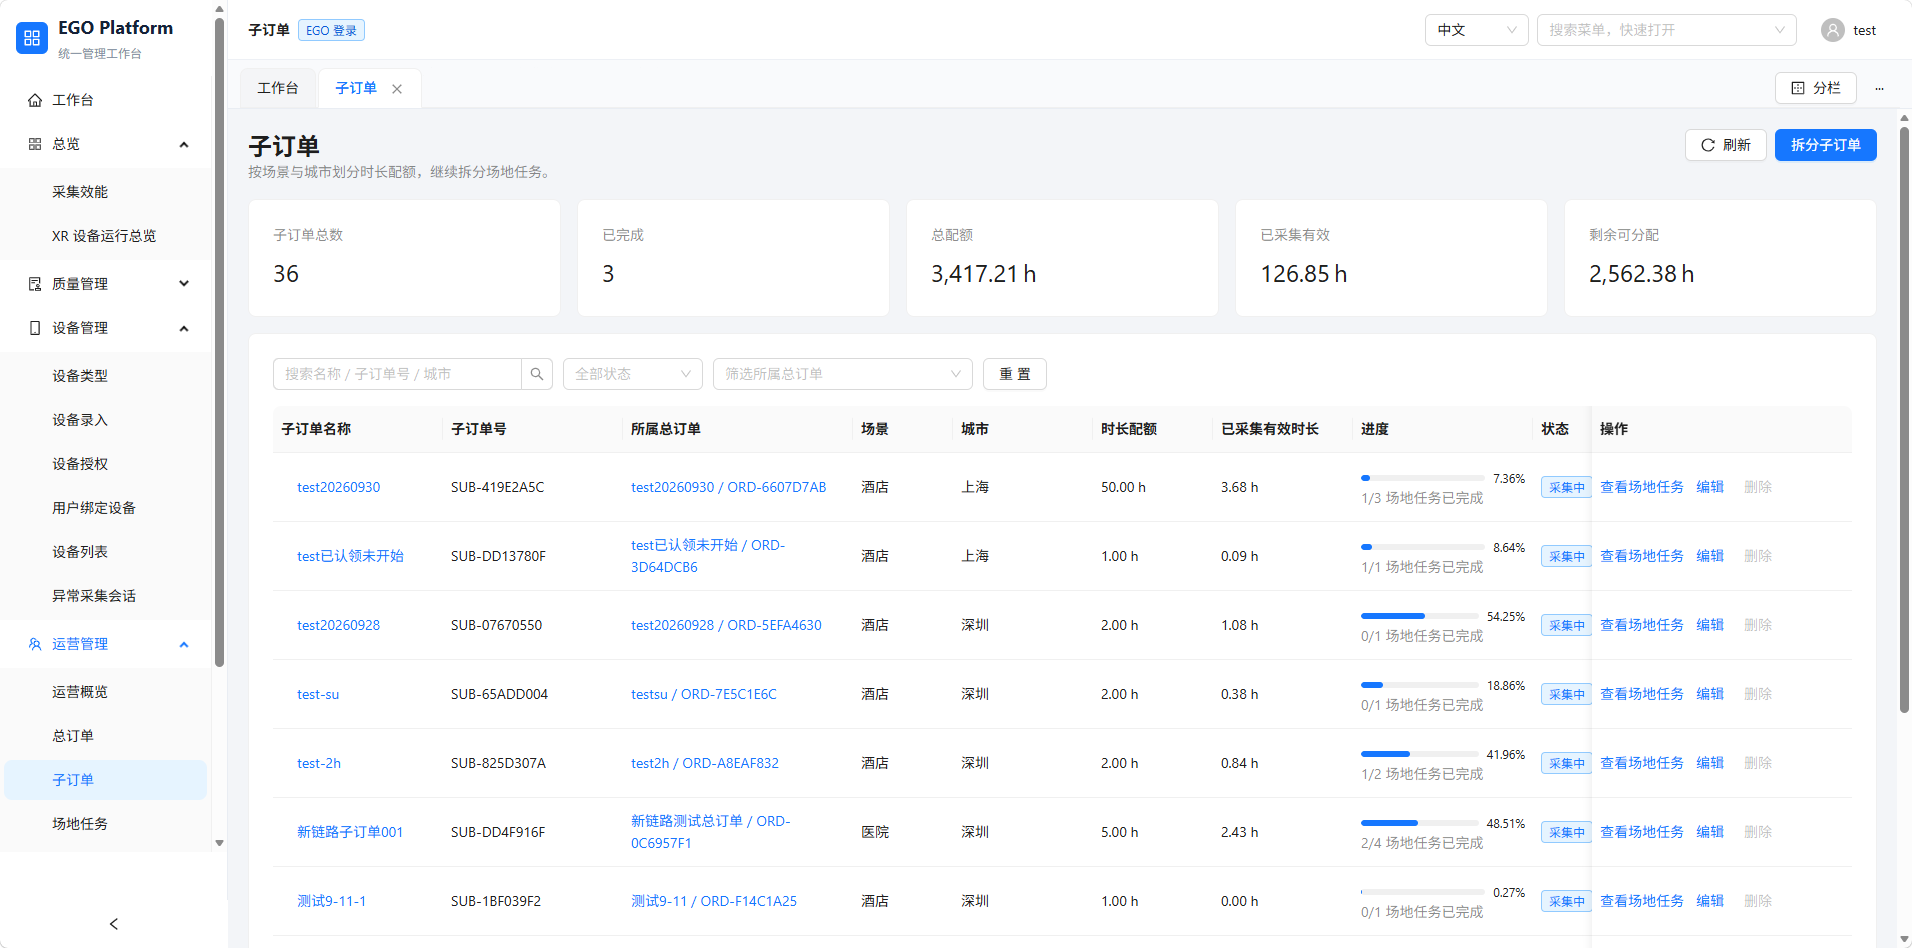The height and width of the screenshot is (948, 1912).
Task: Click the 采集中 status tag for test-2h
Action: [x=1566, y=763]
